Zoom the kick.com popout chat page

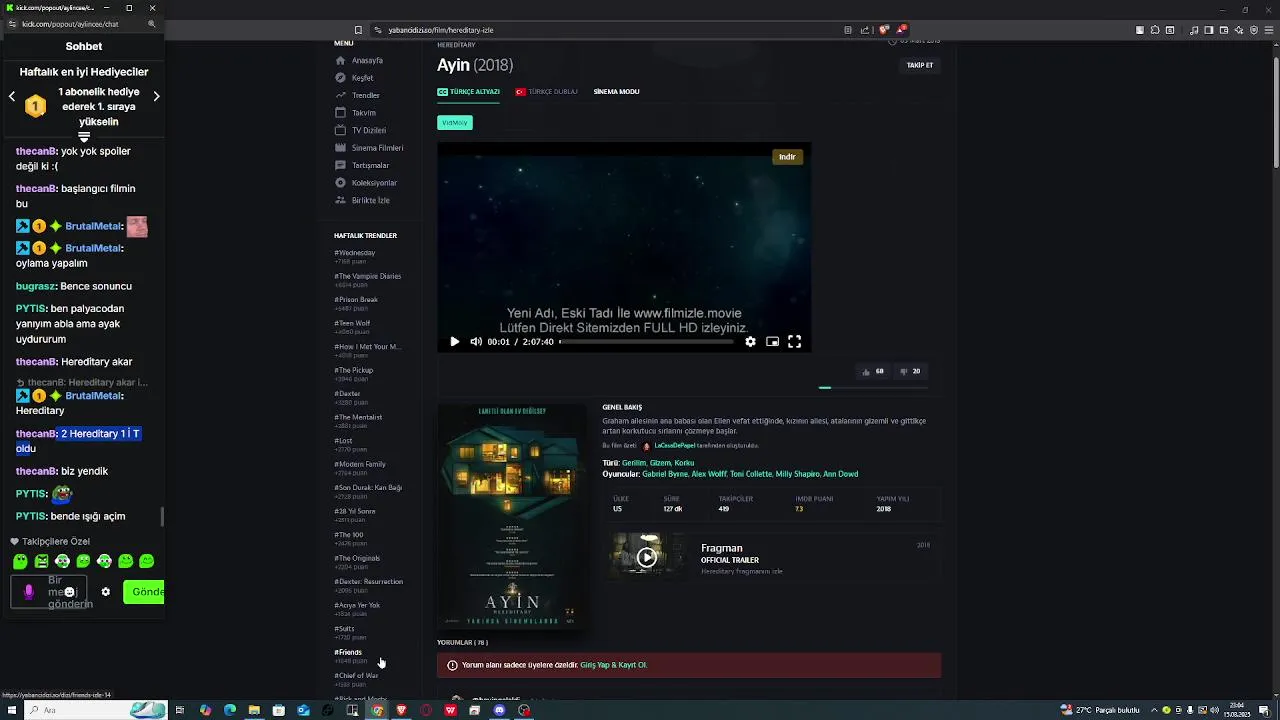pyautogui.click(x=151, y=23)
